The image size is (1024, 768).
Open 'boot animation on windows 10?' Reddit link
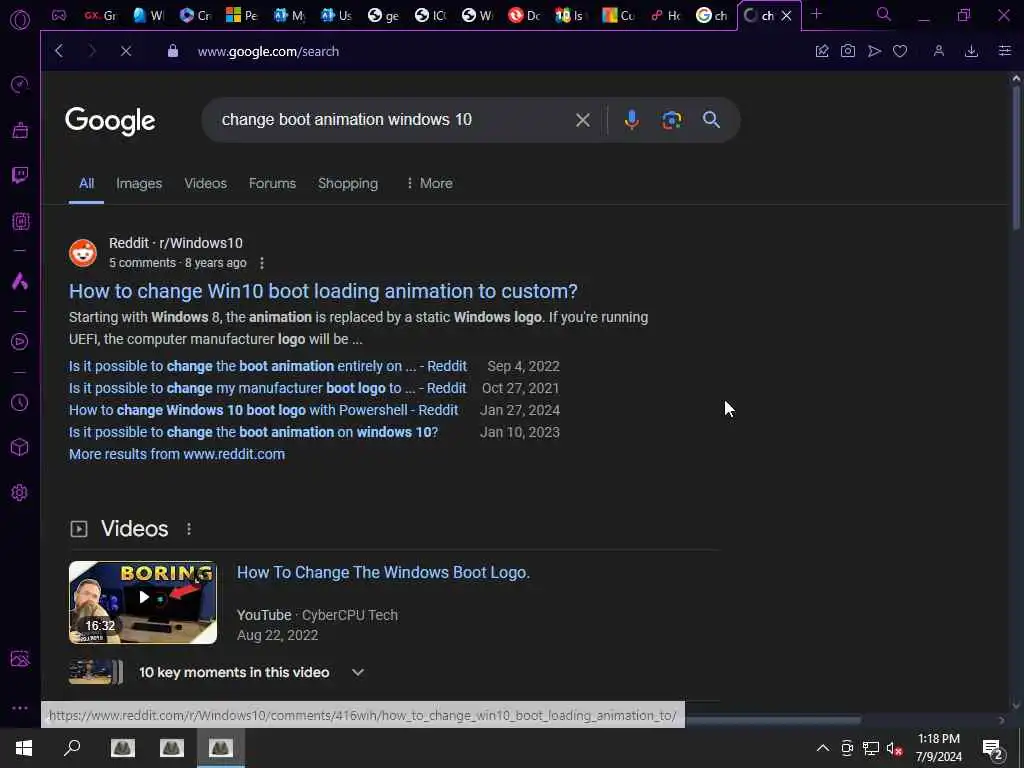[x=253, y=432]
